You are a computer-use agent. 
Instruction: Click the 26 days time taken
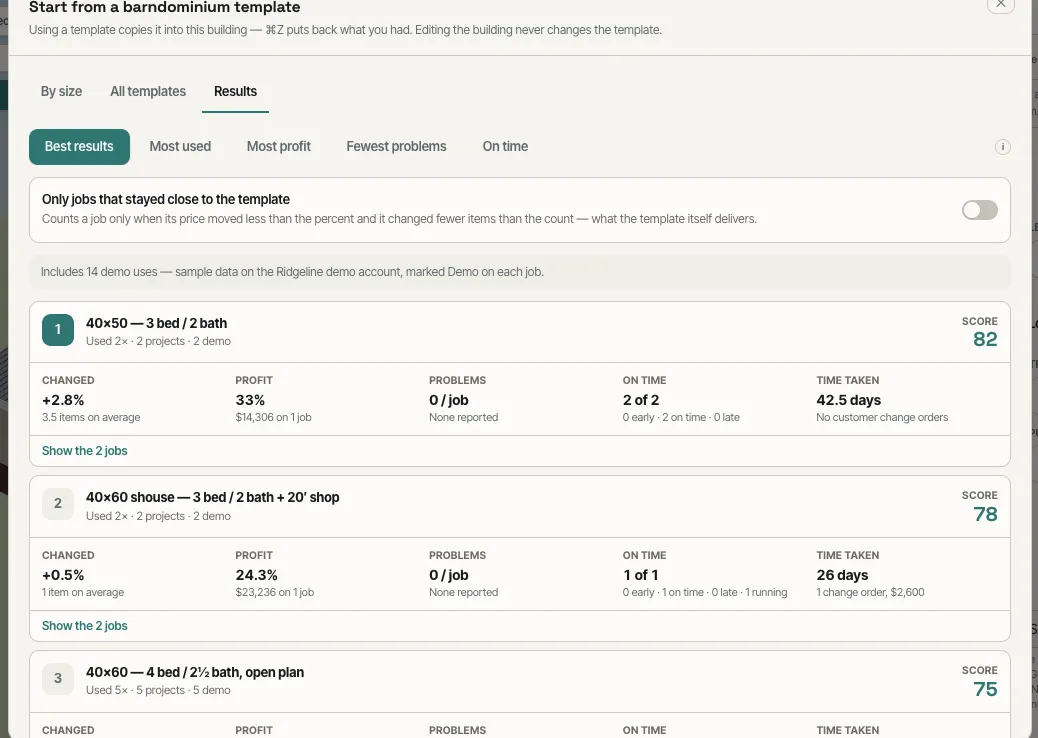point(842,575)
